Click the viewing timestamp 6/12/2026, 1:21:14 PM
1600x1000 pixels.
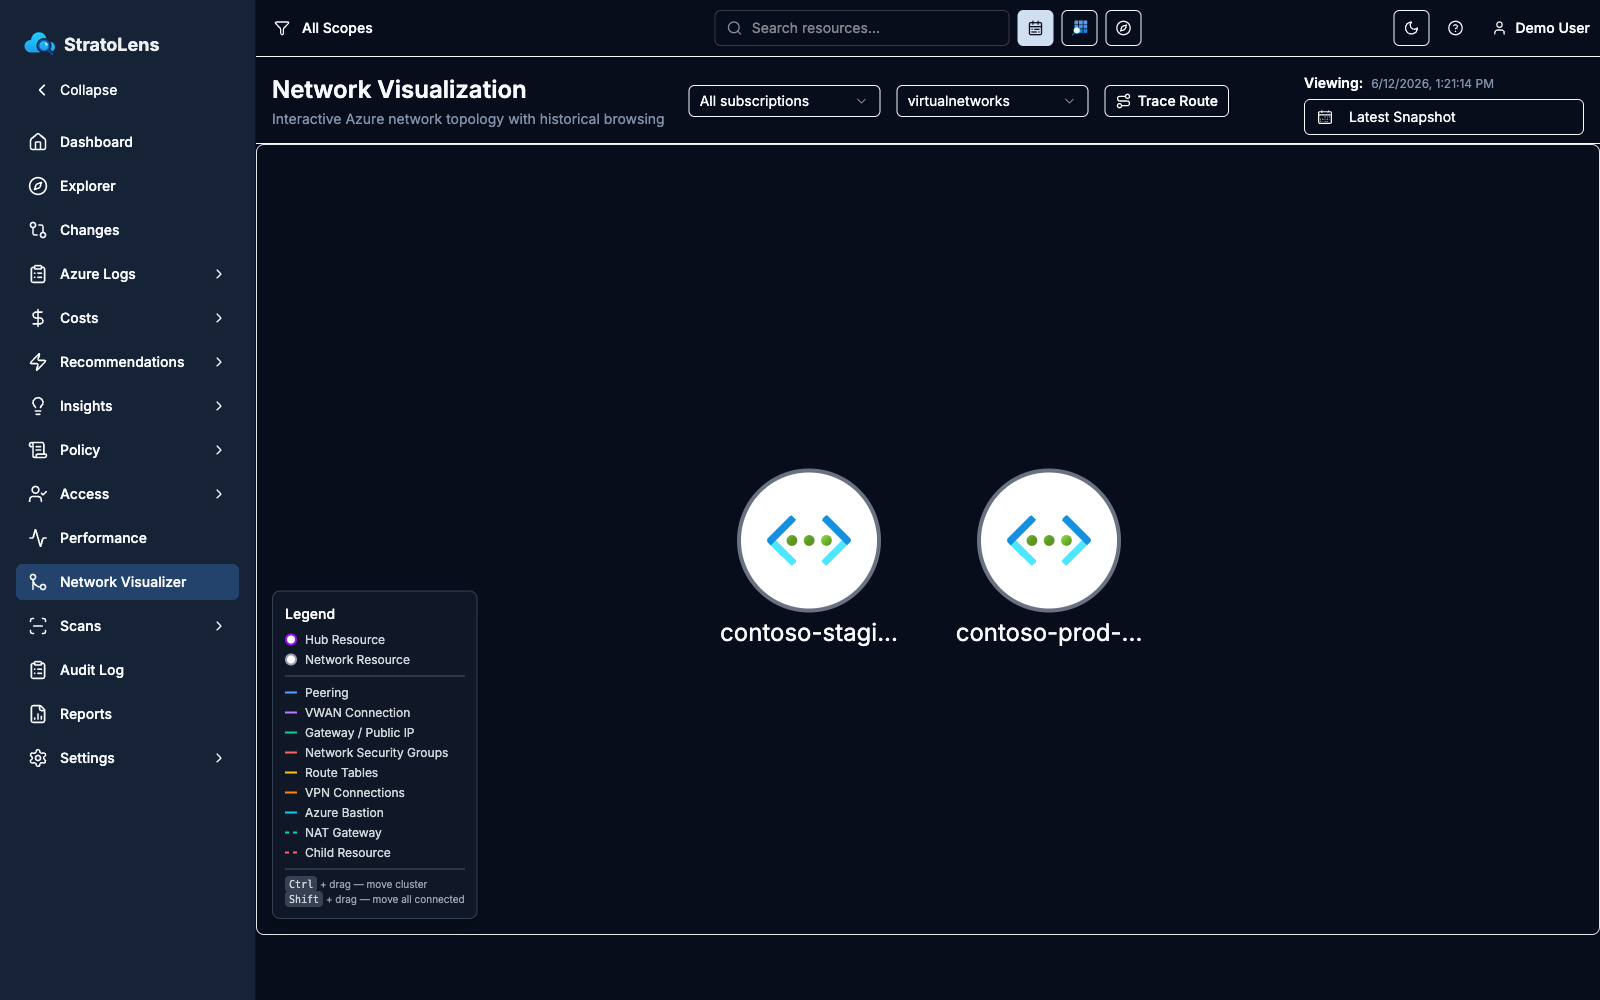coord(1432,84)
